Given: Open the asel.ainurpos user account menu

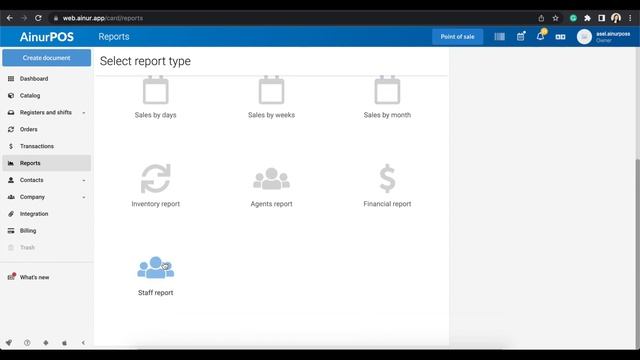Looking at the screenshot, I should point(604,37).
